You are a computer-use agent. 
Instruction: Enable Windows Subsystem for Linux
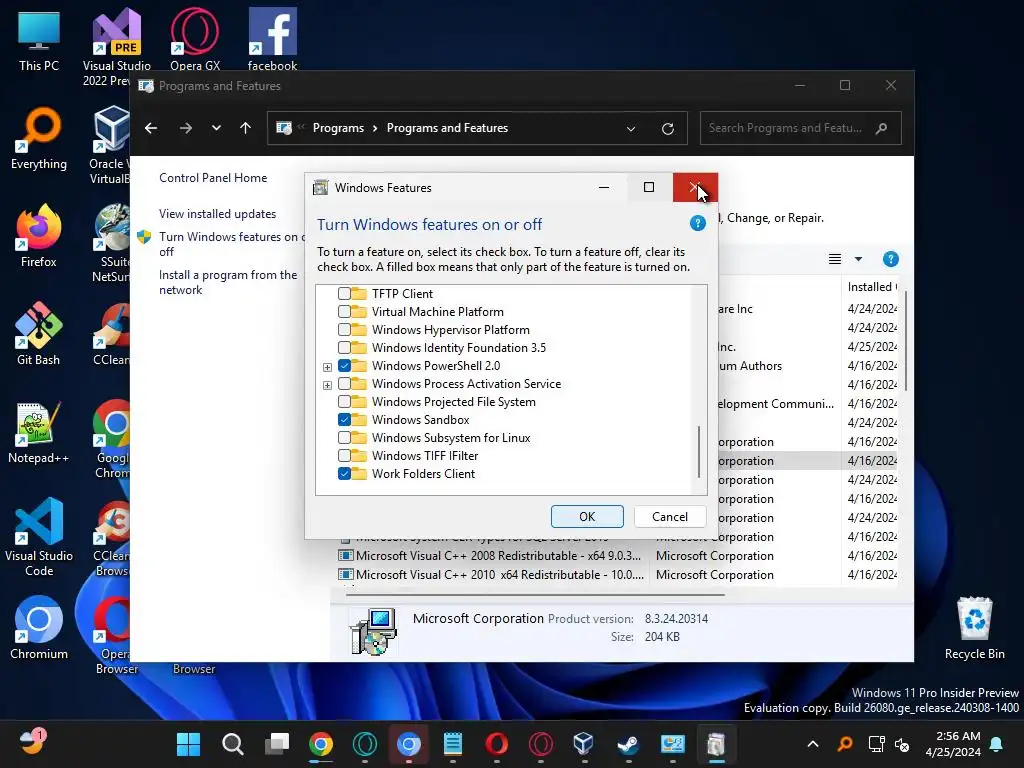click(344, 438)
